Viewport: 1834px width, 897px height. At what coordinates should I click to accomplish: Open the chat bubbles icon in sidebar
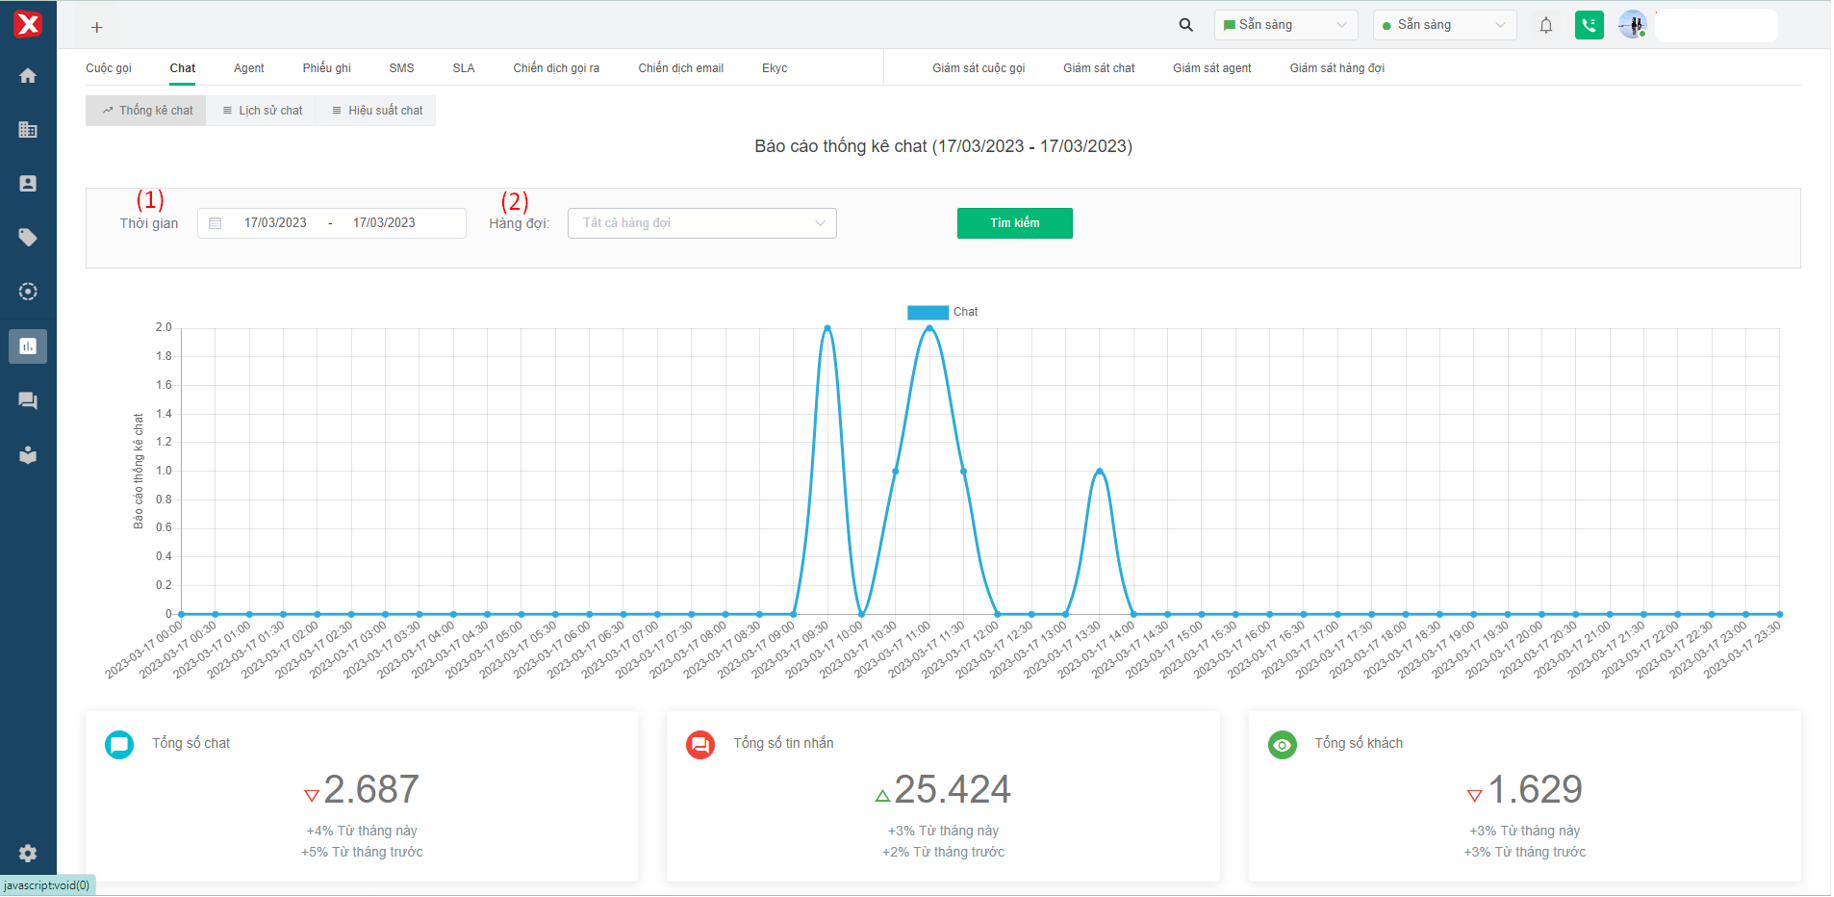(x=28, y=401)
